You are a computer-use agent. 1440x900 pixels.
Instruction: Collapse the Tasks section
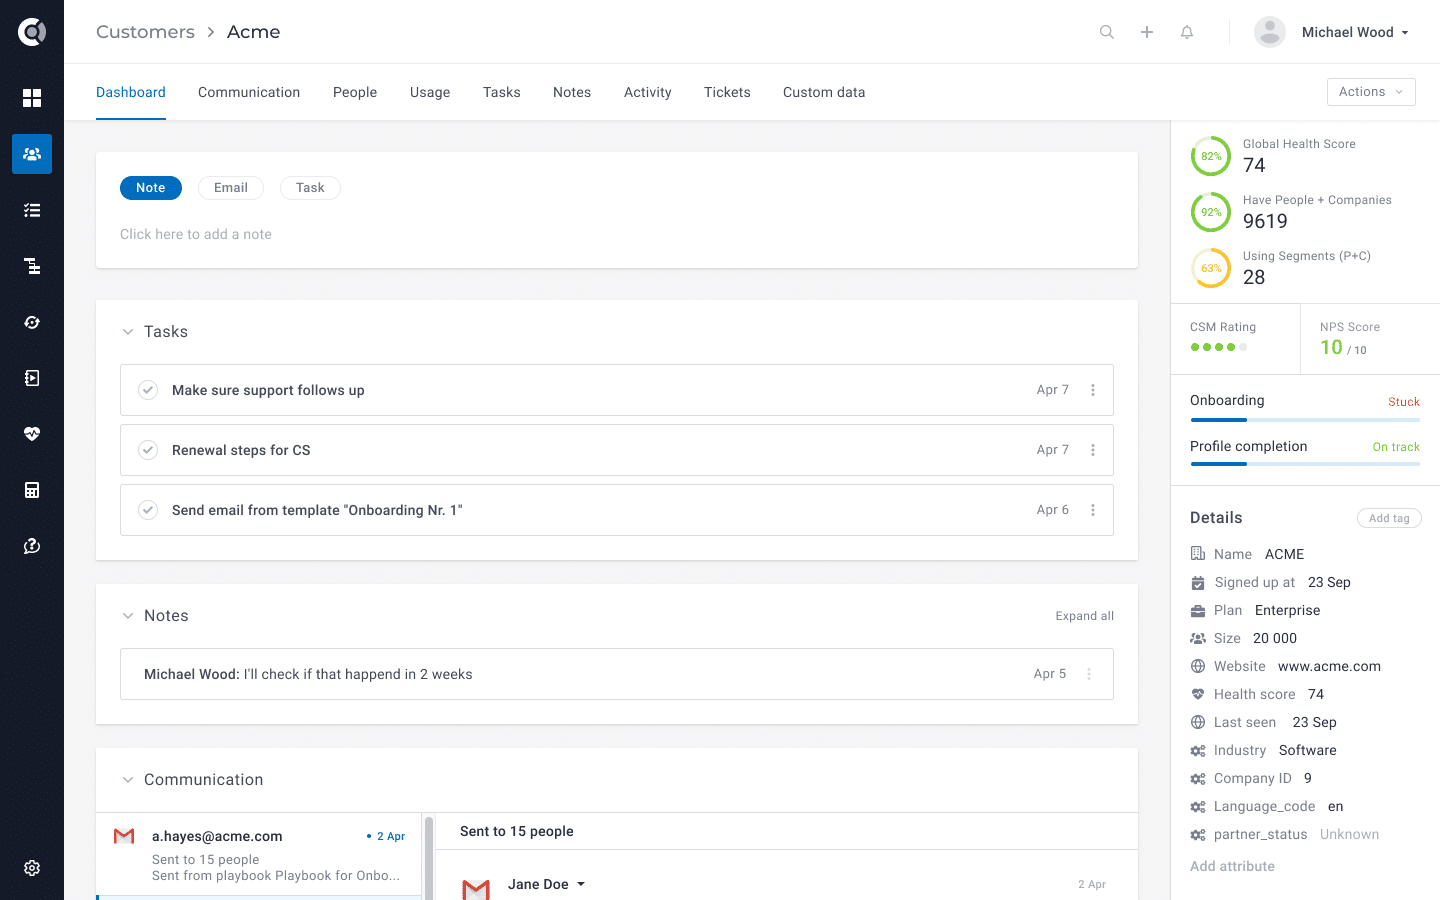pyautogui.click(x=128, y=331)
